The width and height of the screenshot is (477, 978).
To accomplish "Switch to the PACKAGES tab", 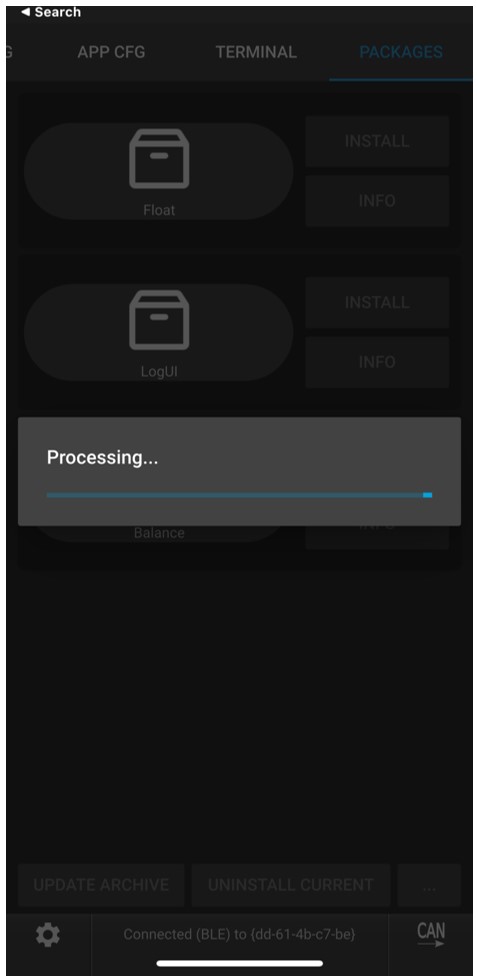I will (401, 52).
